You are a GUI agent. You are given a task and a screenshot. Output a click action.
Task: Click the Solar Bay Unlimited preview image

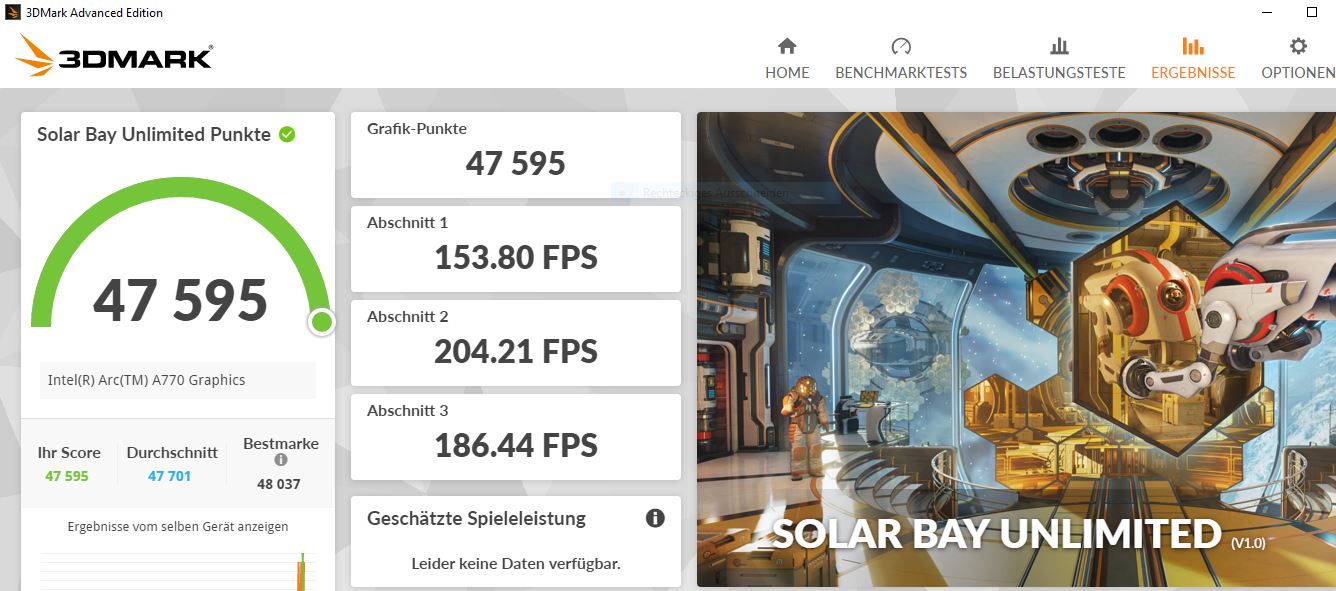click(1016, 349)
